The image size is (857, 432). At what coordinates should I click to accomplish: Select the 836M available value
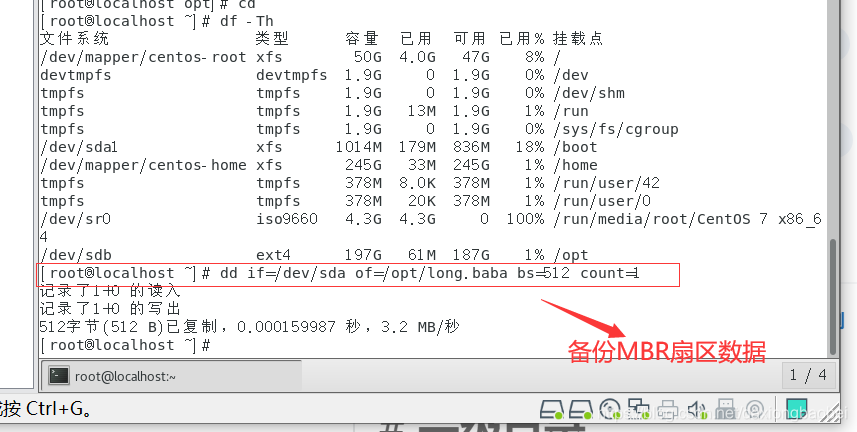pyautogui.click(x=471, y=147)
